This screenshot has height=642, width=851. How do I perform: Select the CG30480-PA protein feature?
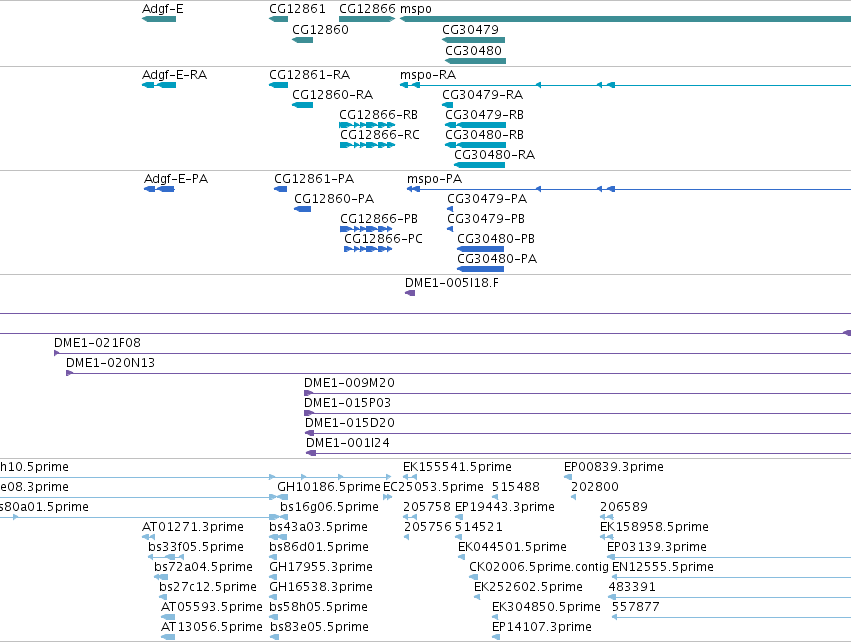pos(480,269)
